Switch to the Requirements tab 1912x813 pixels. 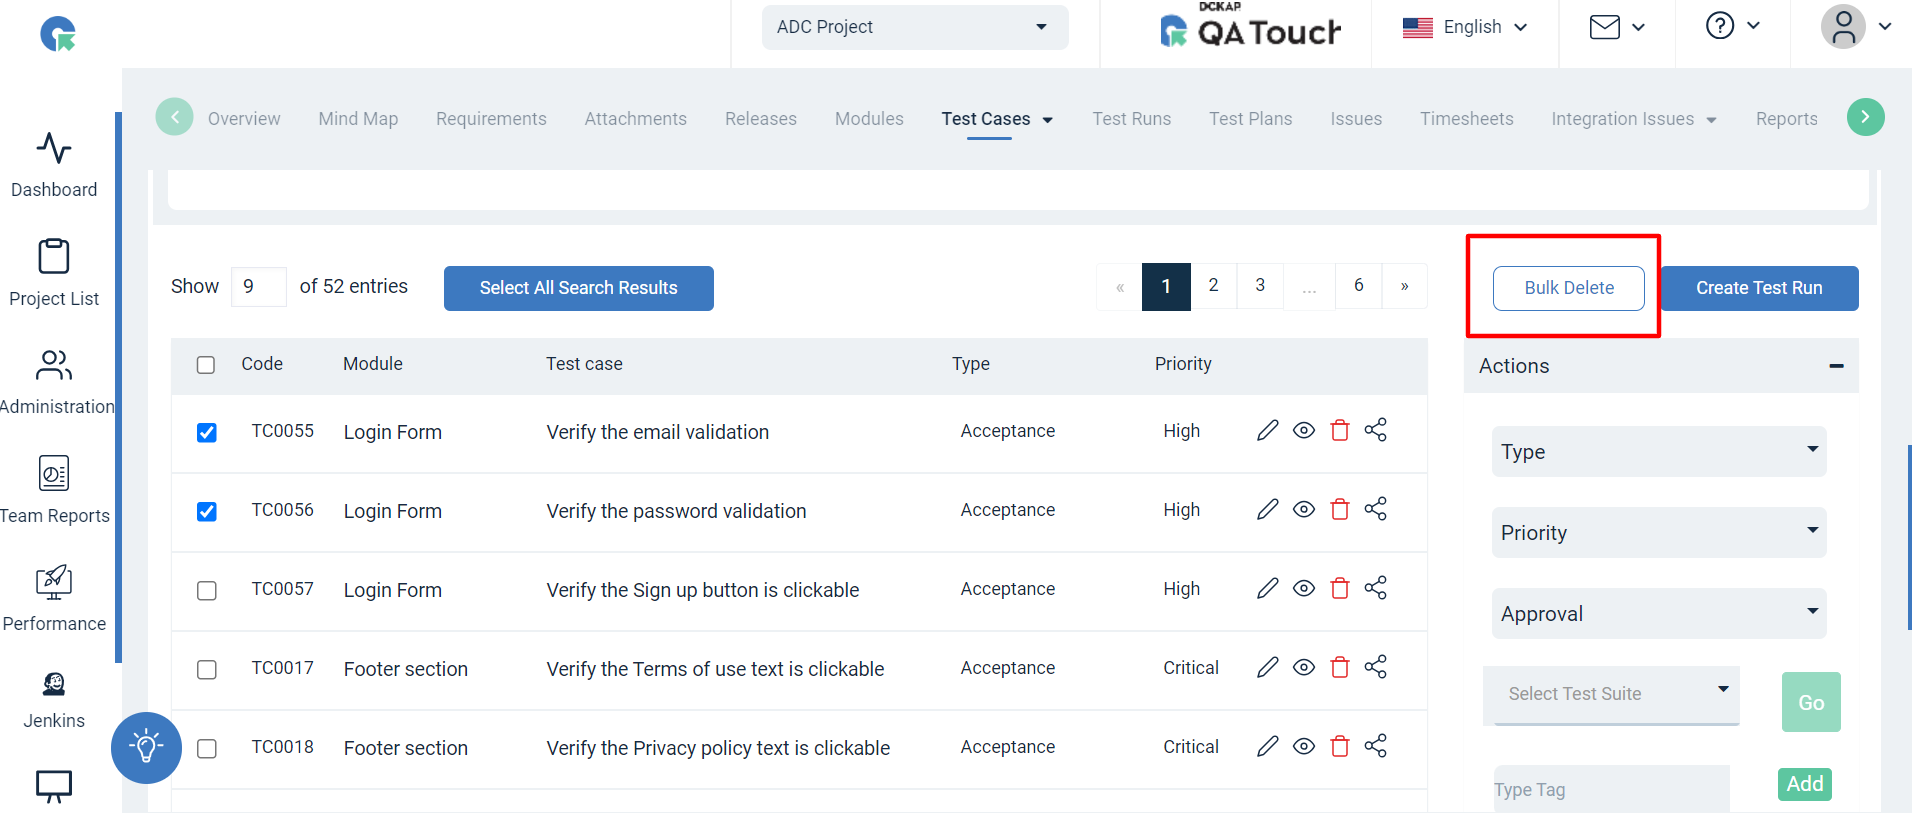click(x=491, y=119)
